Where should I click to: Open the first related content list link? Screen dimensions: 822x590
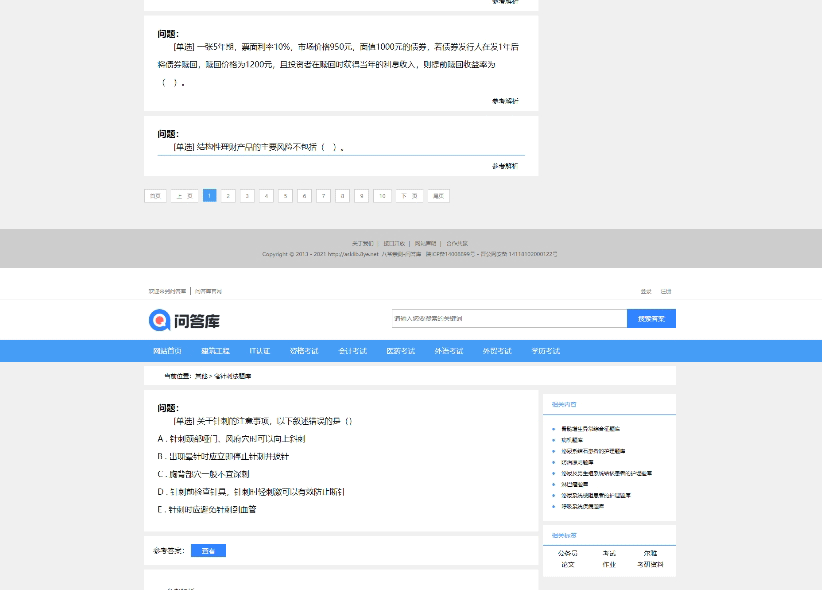(590, 428)
